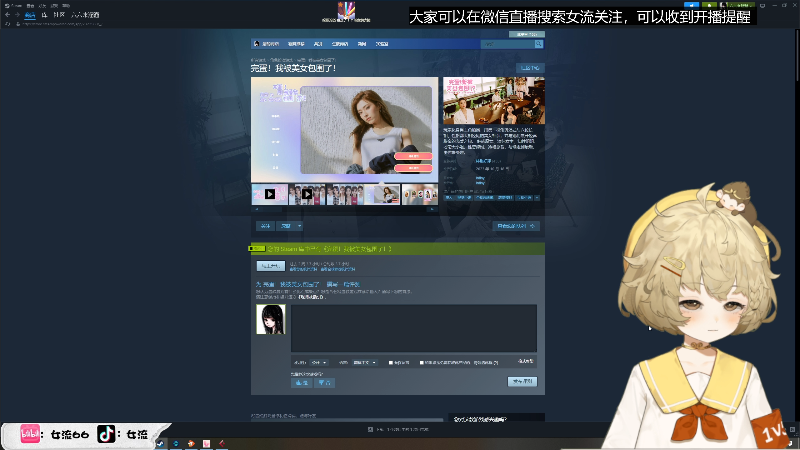Click the view your queue button

coord(516,226)
